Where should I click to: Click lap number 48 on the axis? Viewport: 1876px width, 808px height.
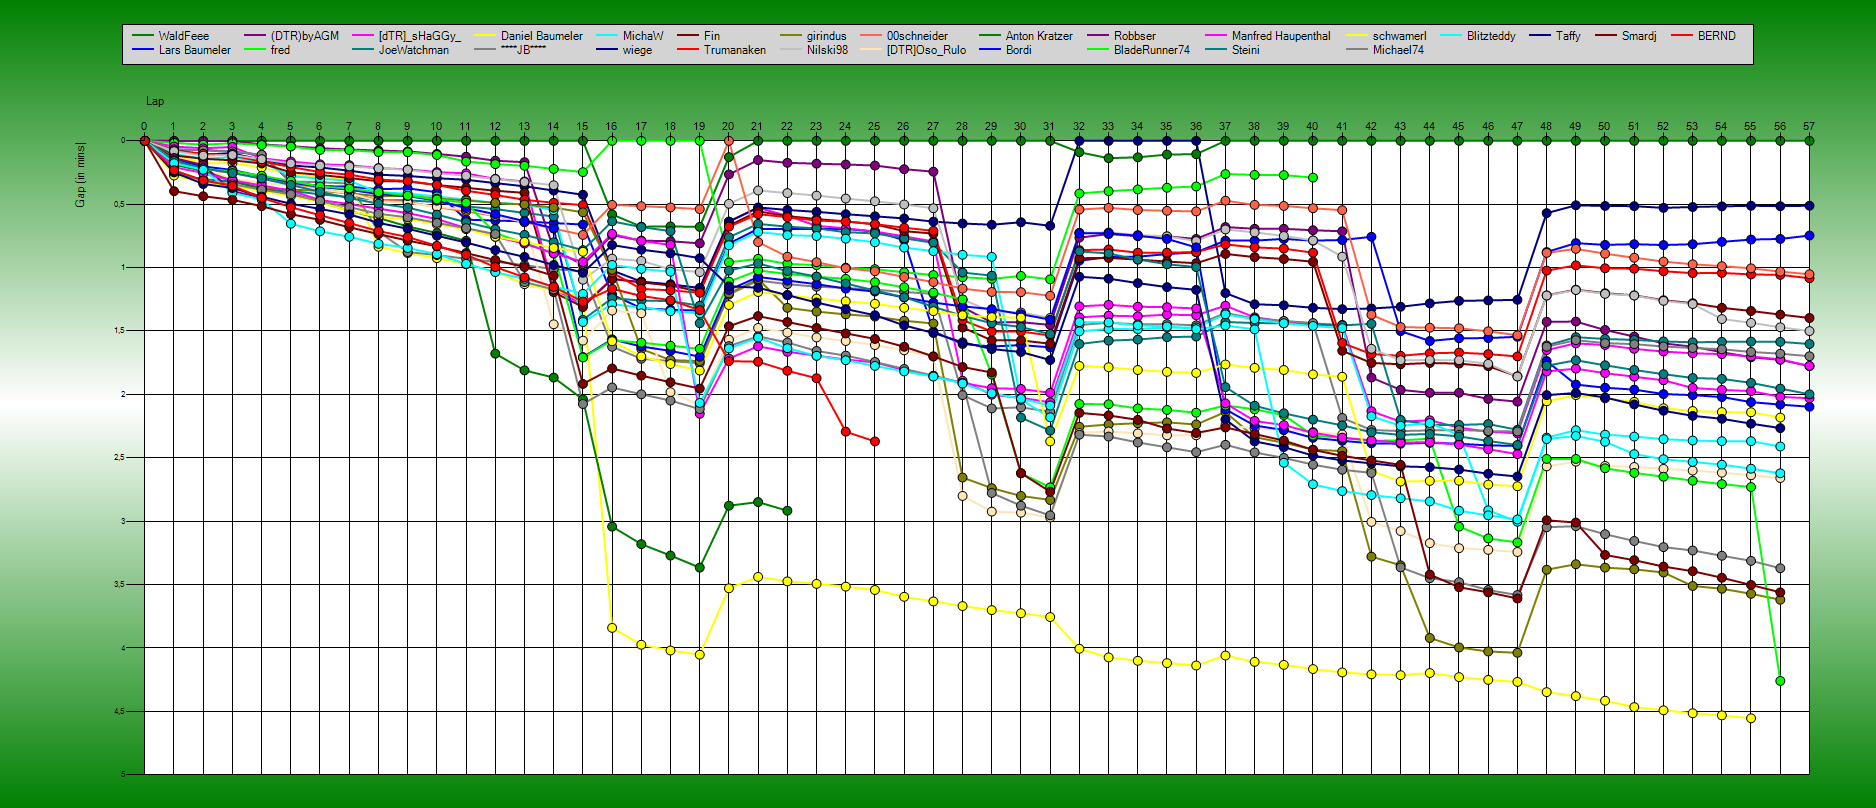tap(1546, 127)
